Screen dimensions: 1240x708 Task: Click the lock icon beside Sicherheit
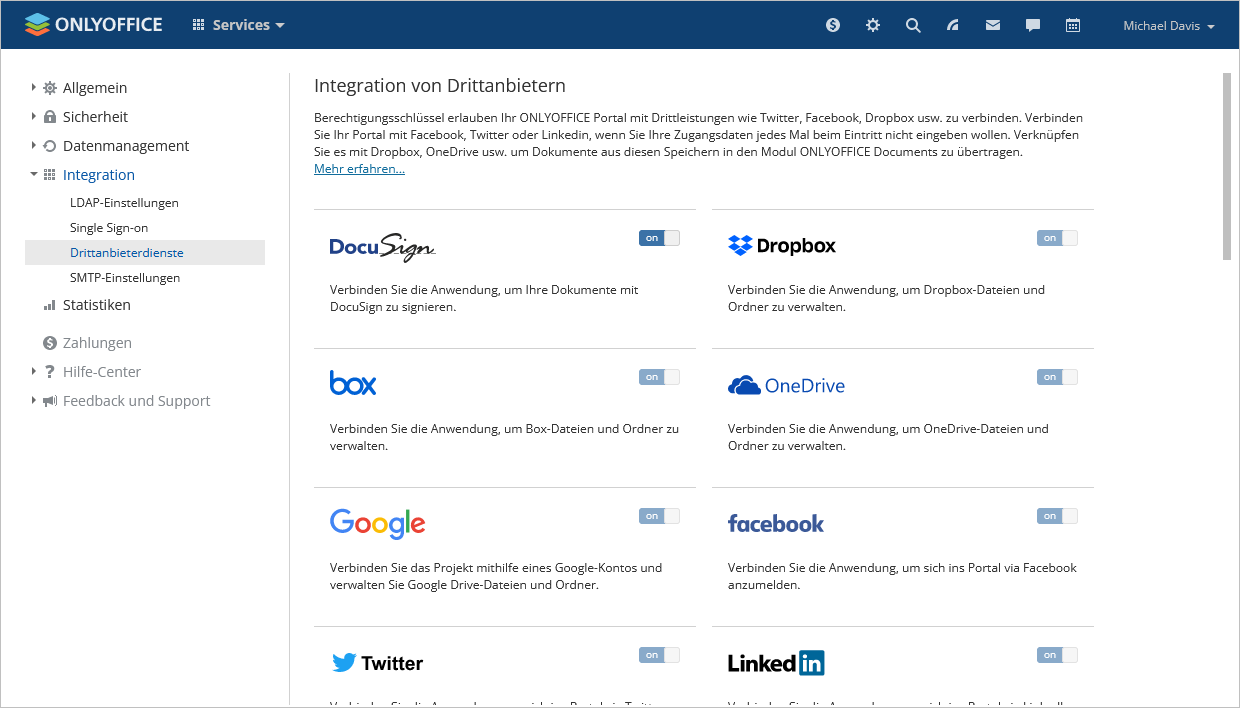pyautogui.click(x=50, y=117)
